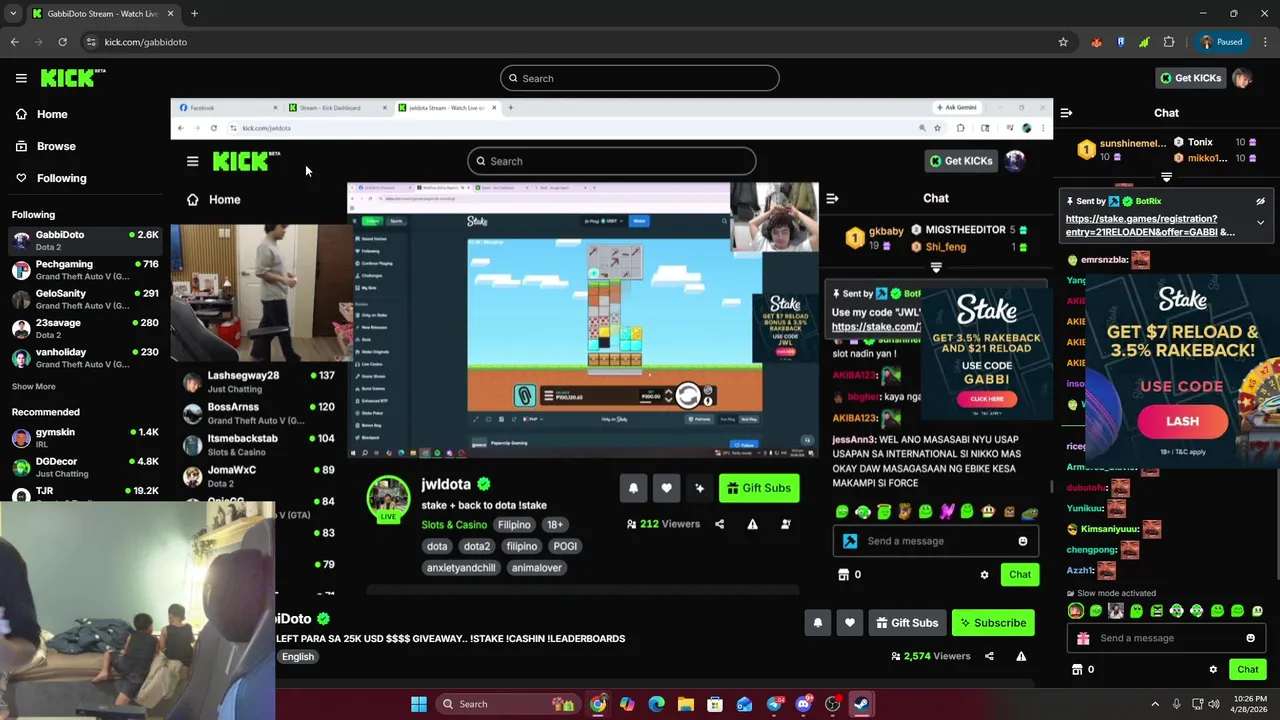The width and height of the screenshot is (1280, 720).
Task: Open the taskbar volume control
Action: click(1214, 704)
